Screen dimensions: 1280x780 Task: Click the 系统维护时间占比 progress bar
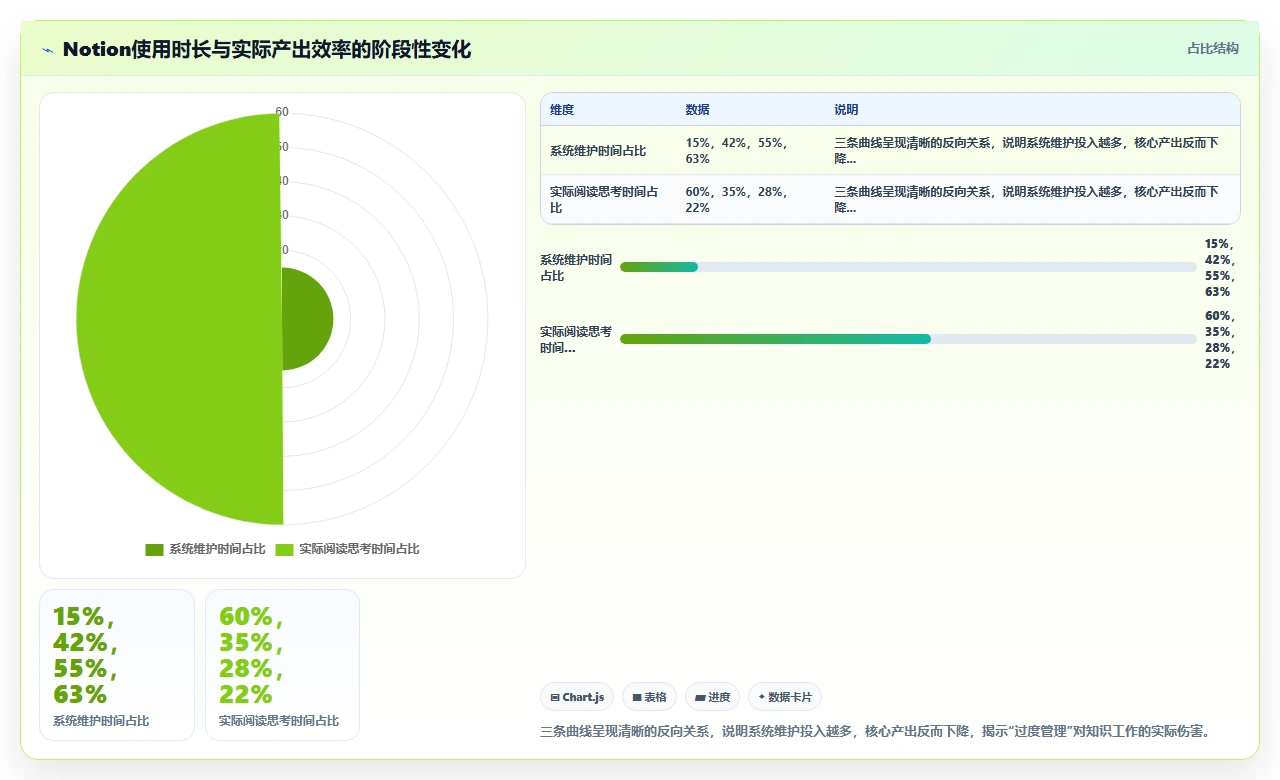[x=908, y=267]
